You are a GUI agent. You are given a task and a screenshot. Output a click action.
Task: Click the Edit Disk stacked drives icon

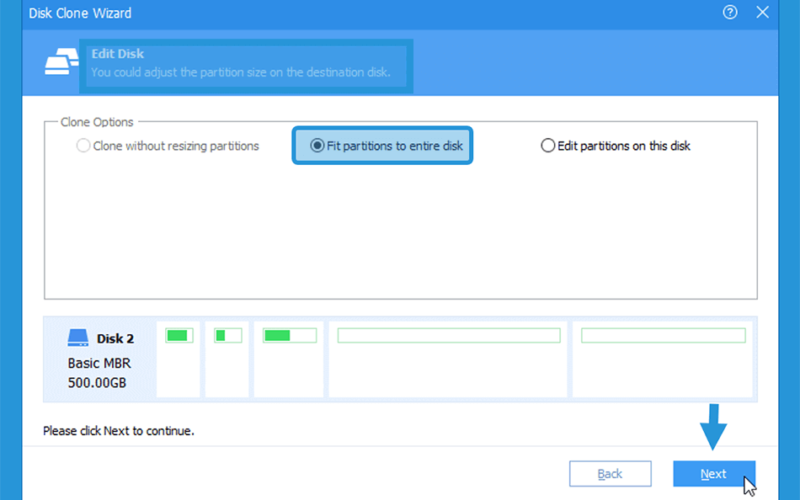pyautogui.click(x=61, y=62)
